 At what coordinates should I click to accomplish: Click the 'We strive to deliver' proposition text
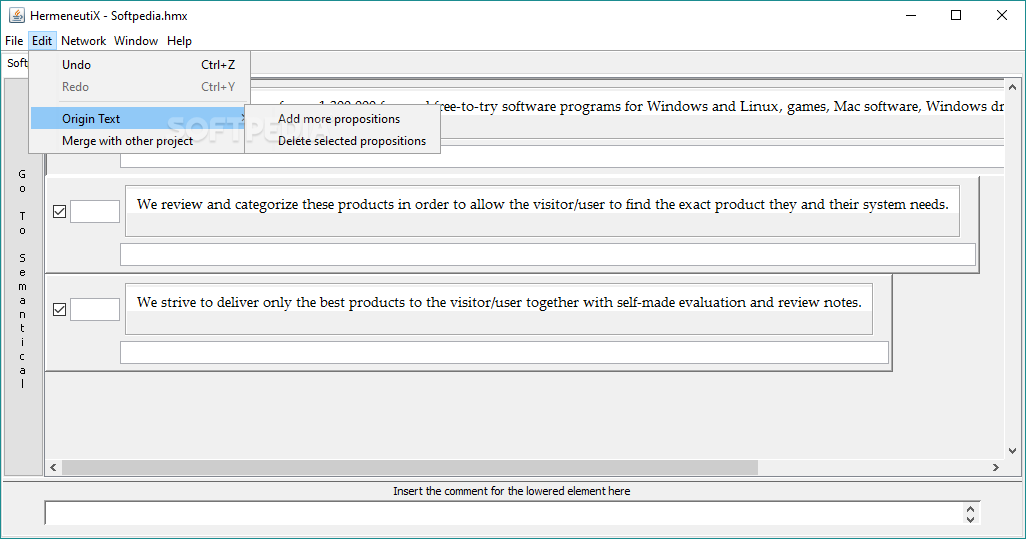(499, 303)
